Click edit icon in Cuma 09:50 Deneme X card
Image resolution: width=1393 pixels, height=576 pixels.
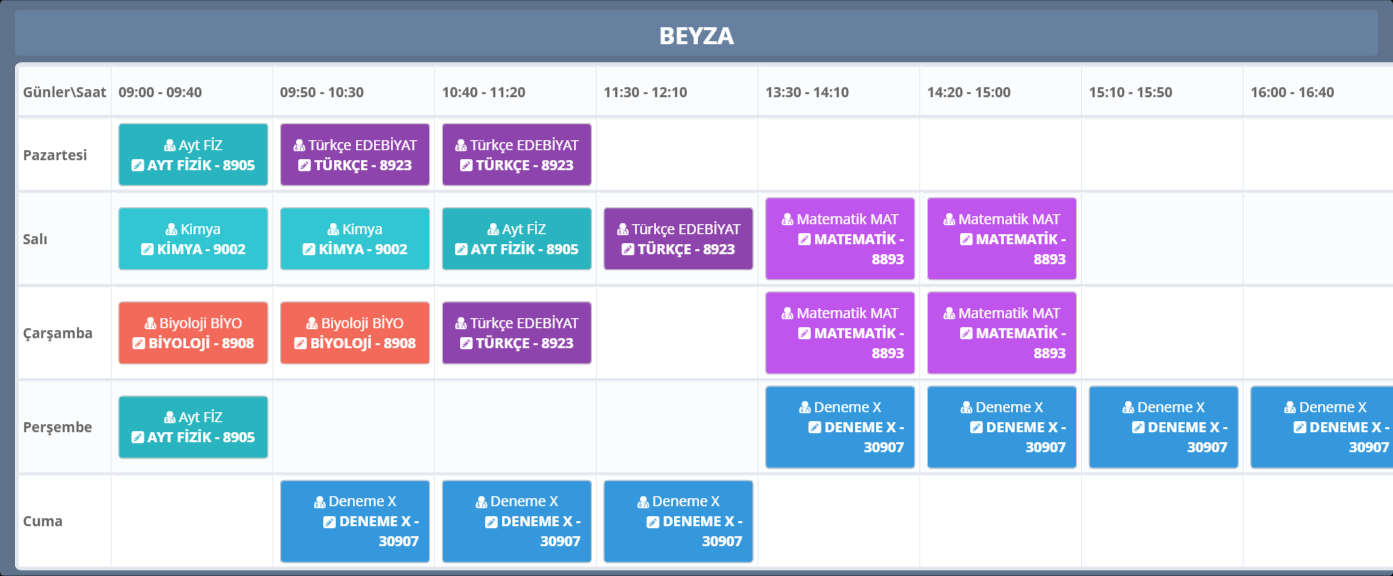click(329, 521)
